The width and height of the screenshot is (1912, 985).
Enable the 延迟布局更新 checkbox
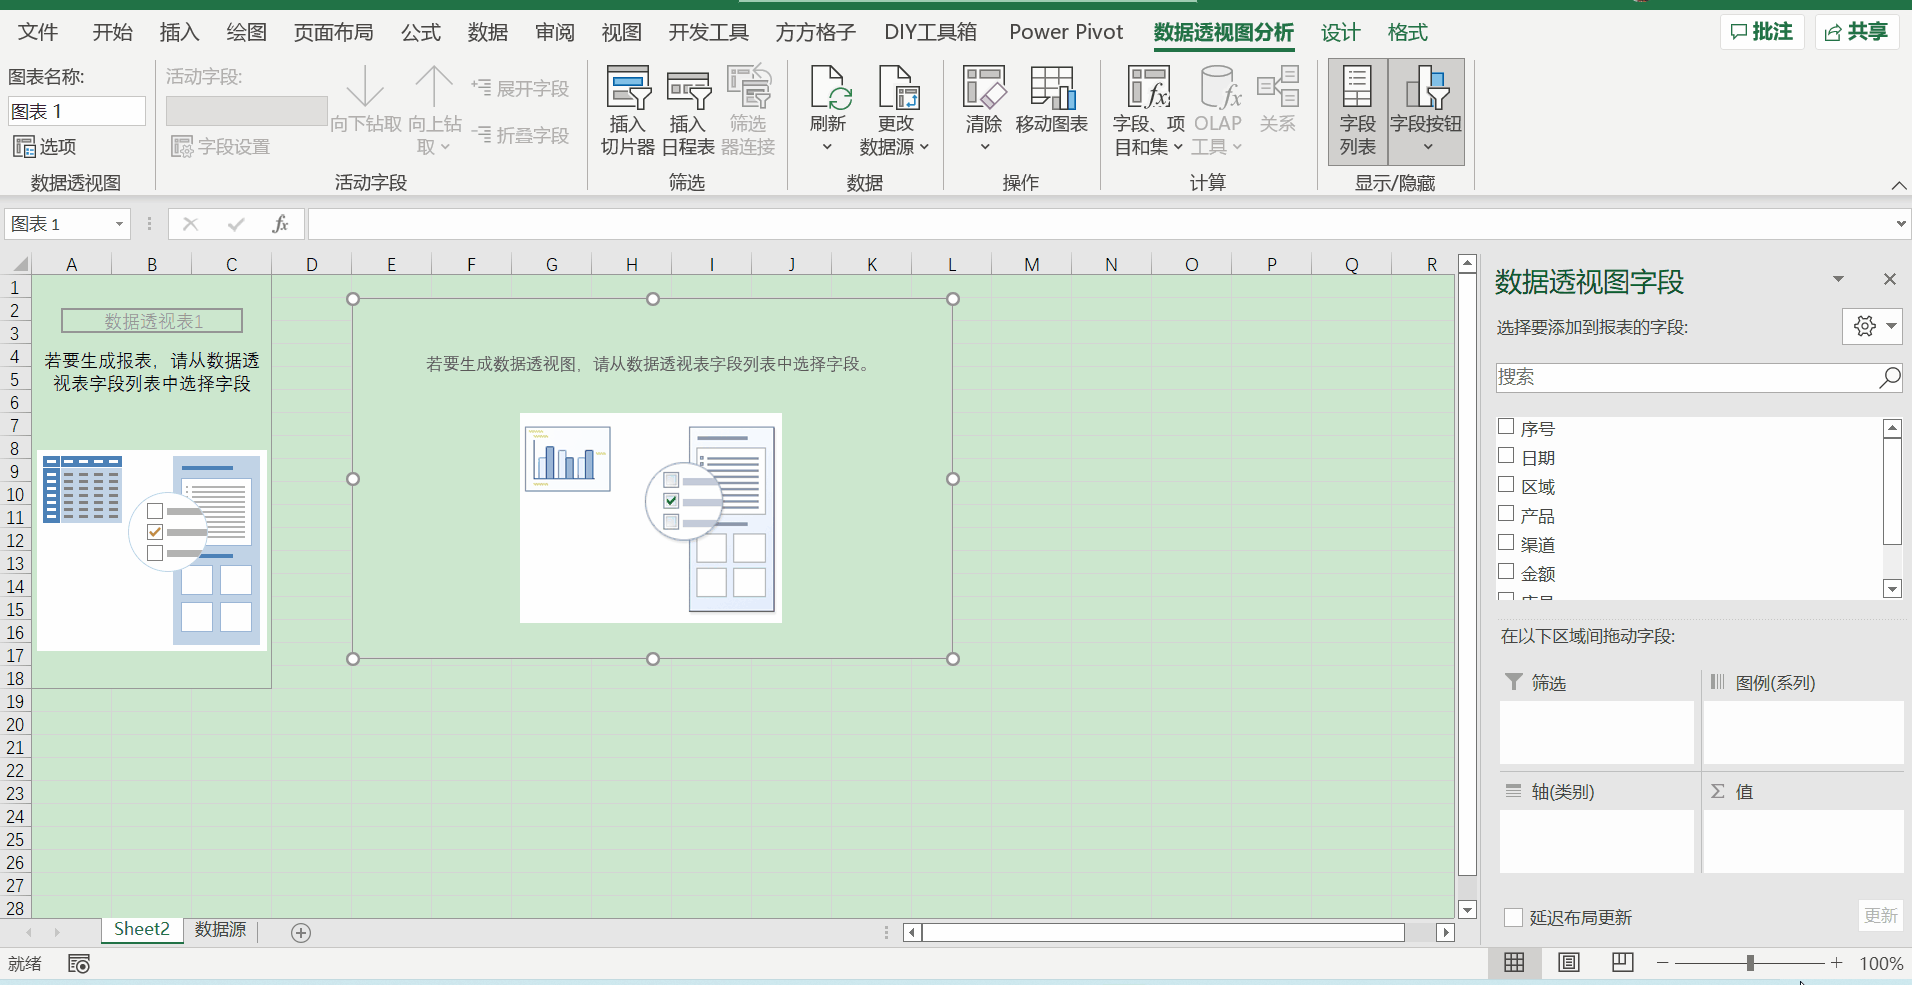click(1514, 917)
